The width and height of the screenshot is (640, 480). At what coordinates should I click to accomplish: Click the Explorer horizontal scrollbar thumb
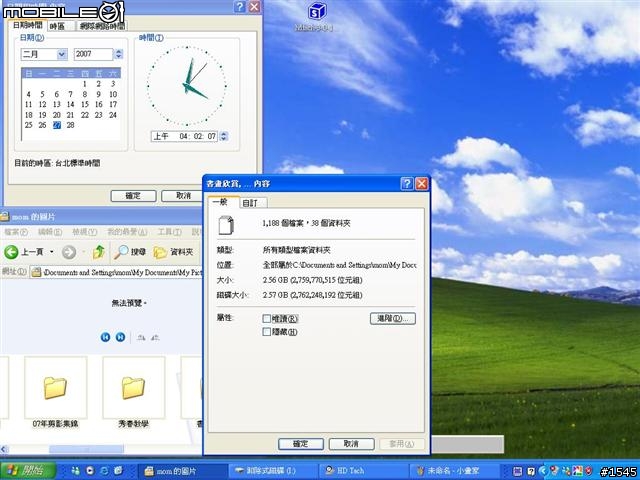point(86,449)
